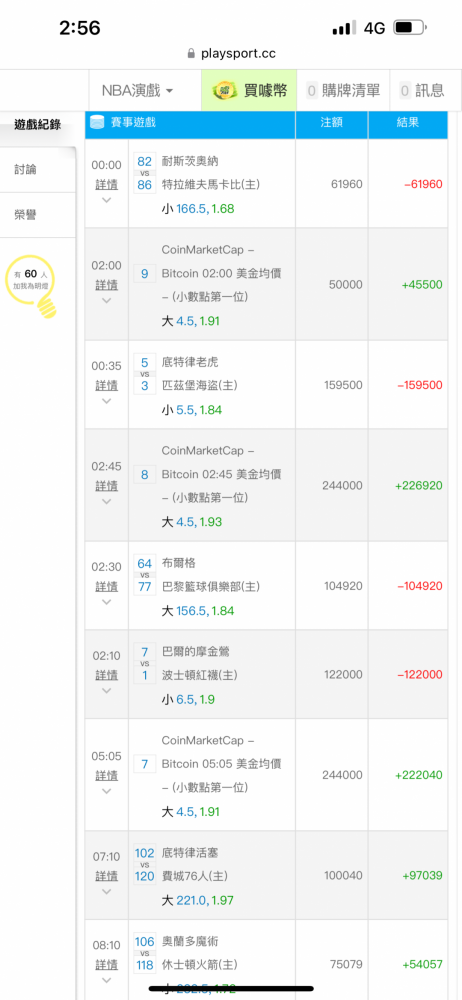Open 詳情 for the 00:00 game

tap(107, 185)
